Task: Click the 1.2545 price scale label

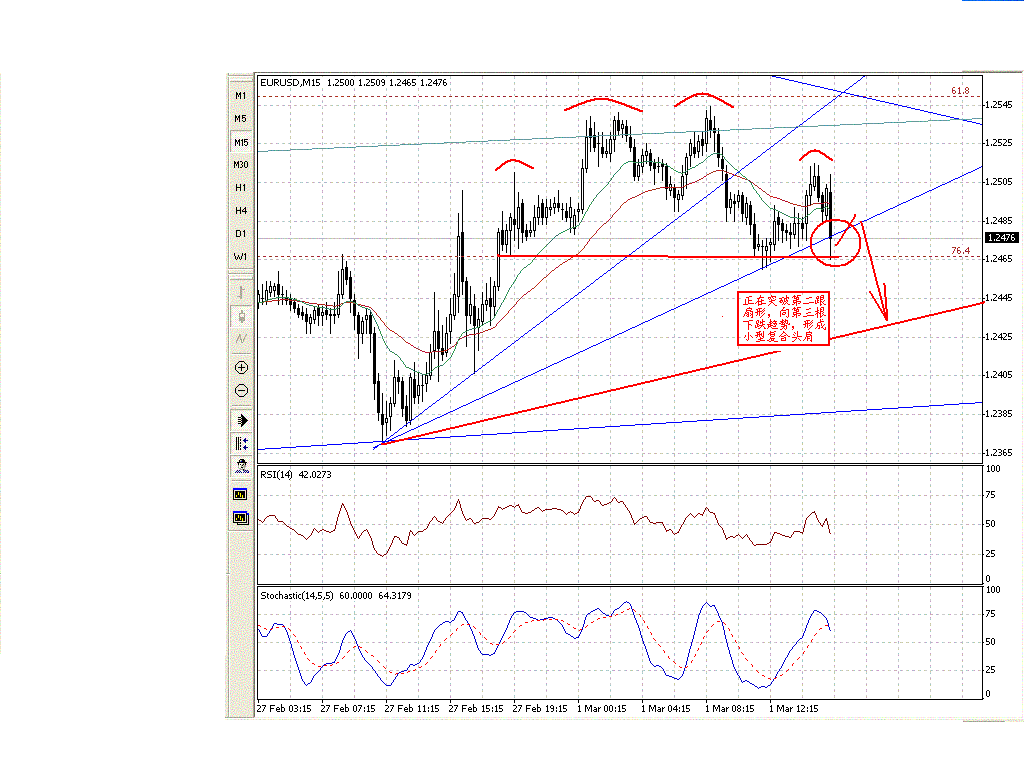Action: pyautogui.click(x=999, y=104)
